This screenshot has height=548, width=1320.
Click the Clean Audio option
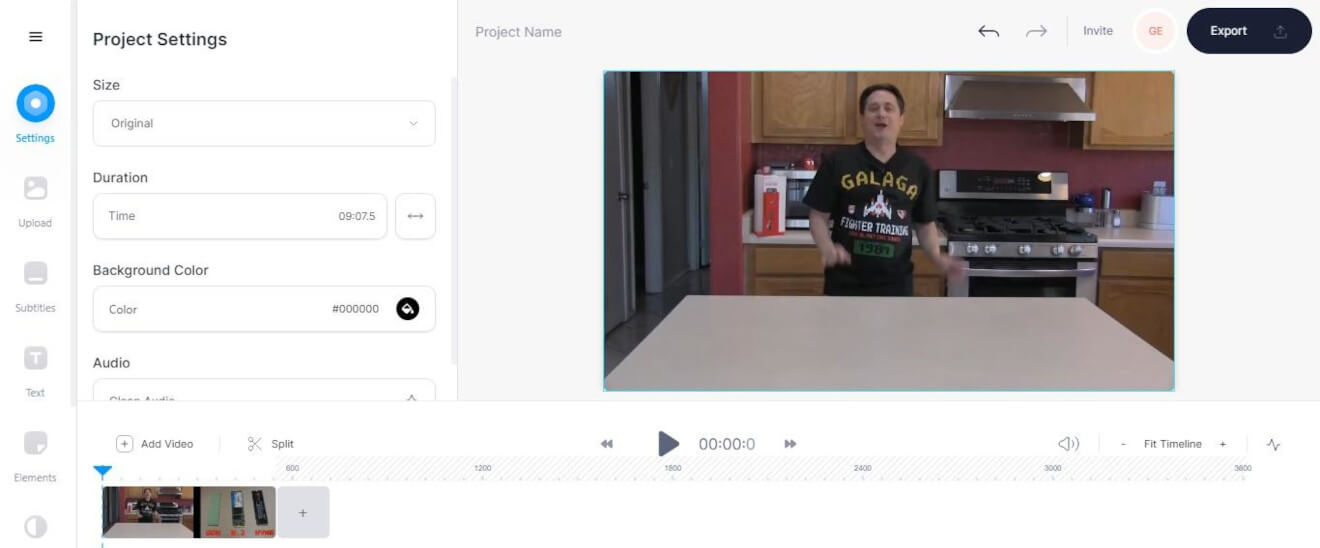point(264,392)
